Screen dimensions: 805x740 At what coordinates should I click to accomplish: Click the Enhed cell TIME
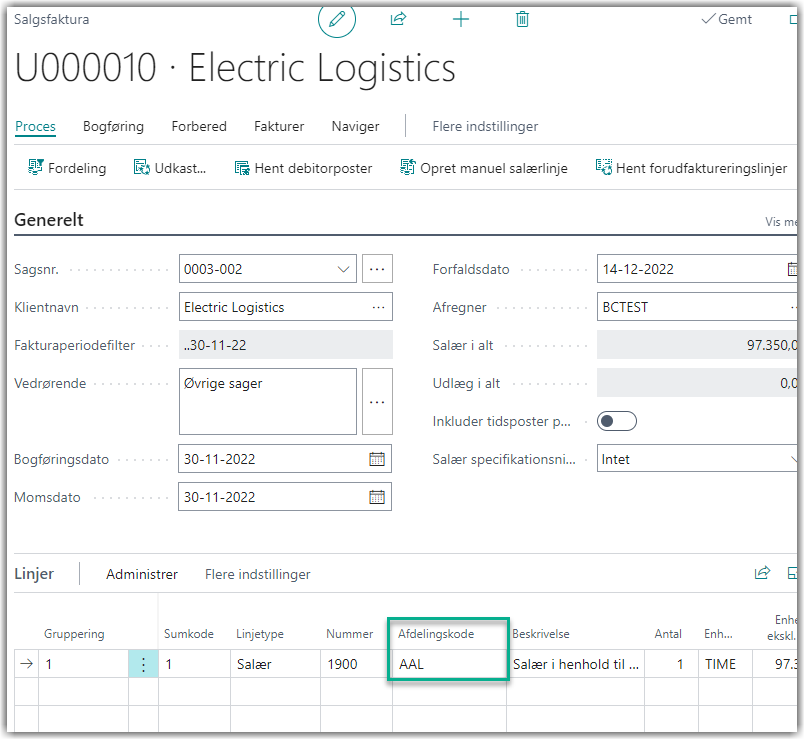coord(725,664)
